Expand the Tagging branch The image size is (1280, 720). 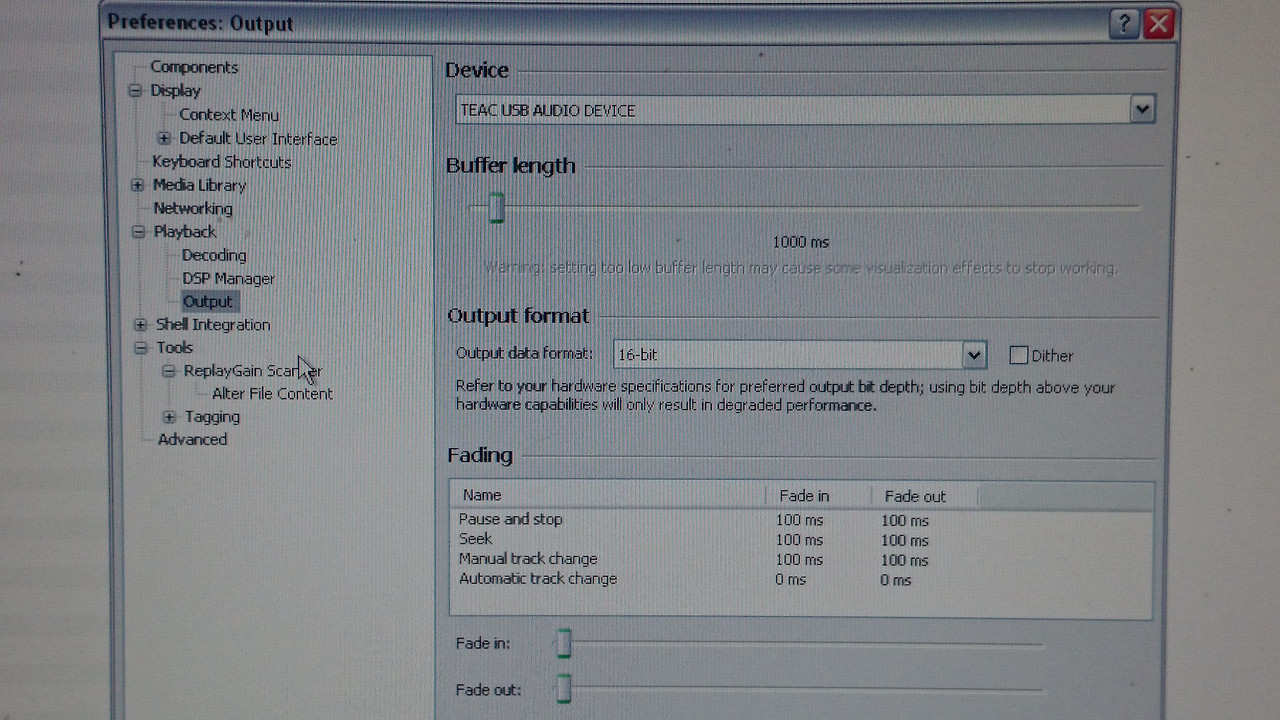[169, 416]
